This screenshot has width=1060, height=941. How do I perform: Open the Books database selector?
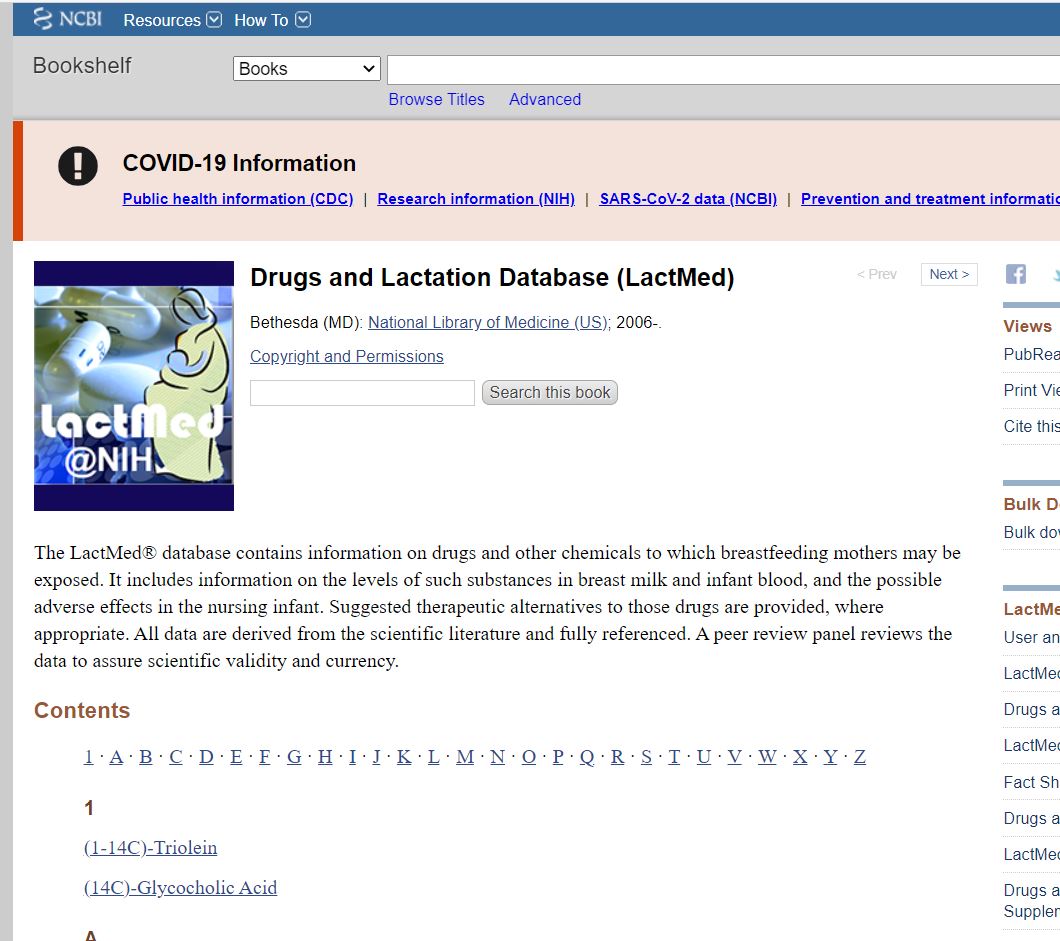307,69
